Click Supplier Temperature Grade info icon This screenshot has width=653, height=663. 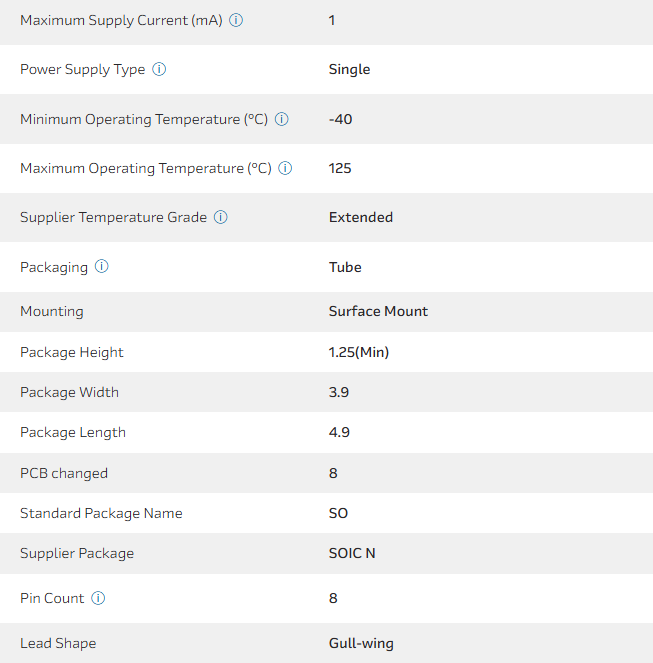[221, 217]
